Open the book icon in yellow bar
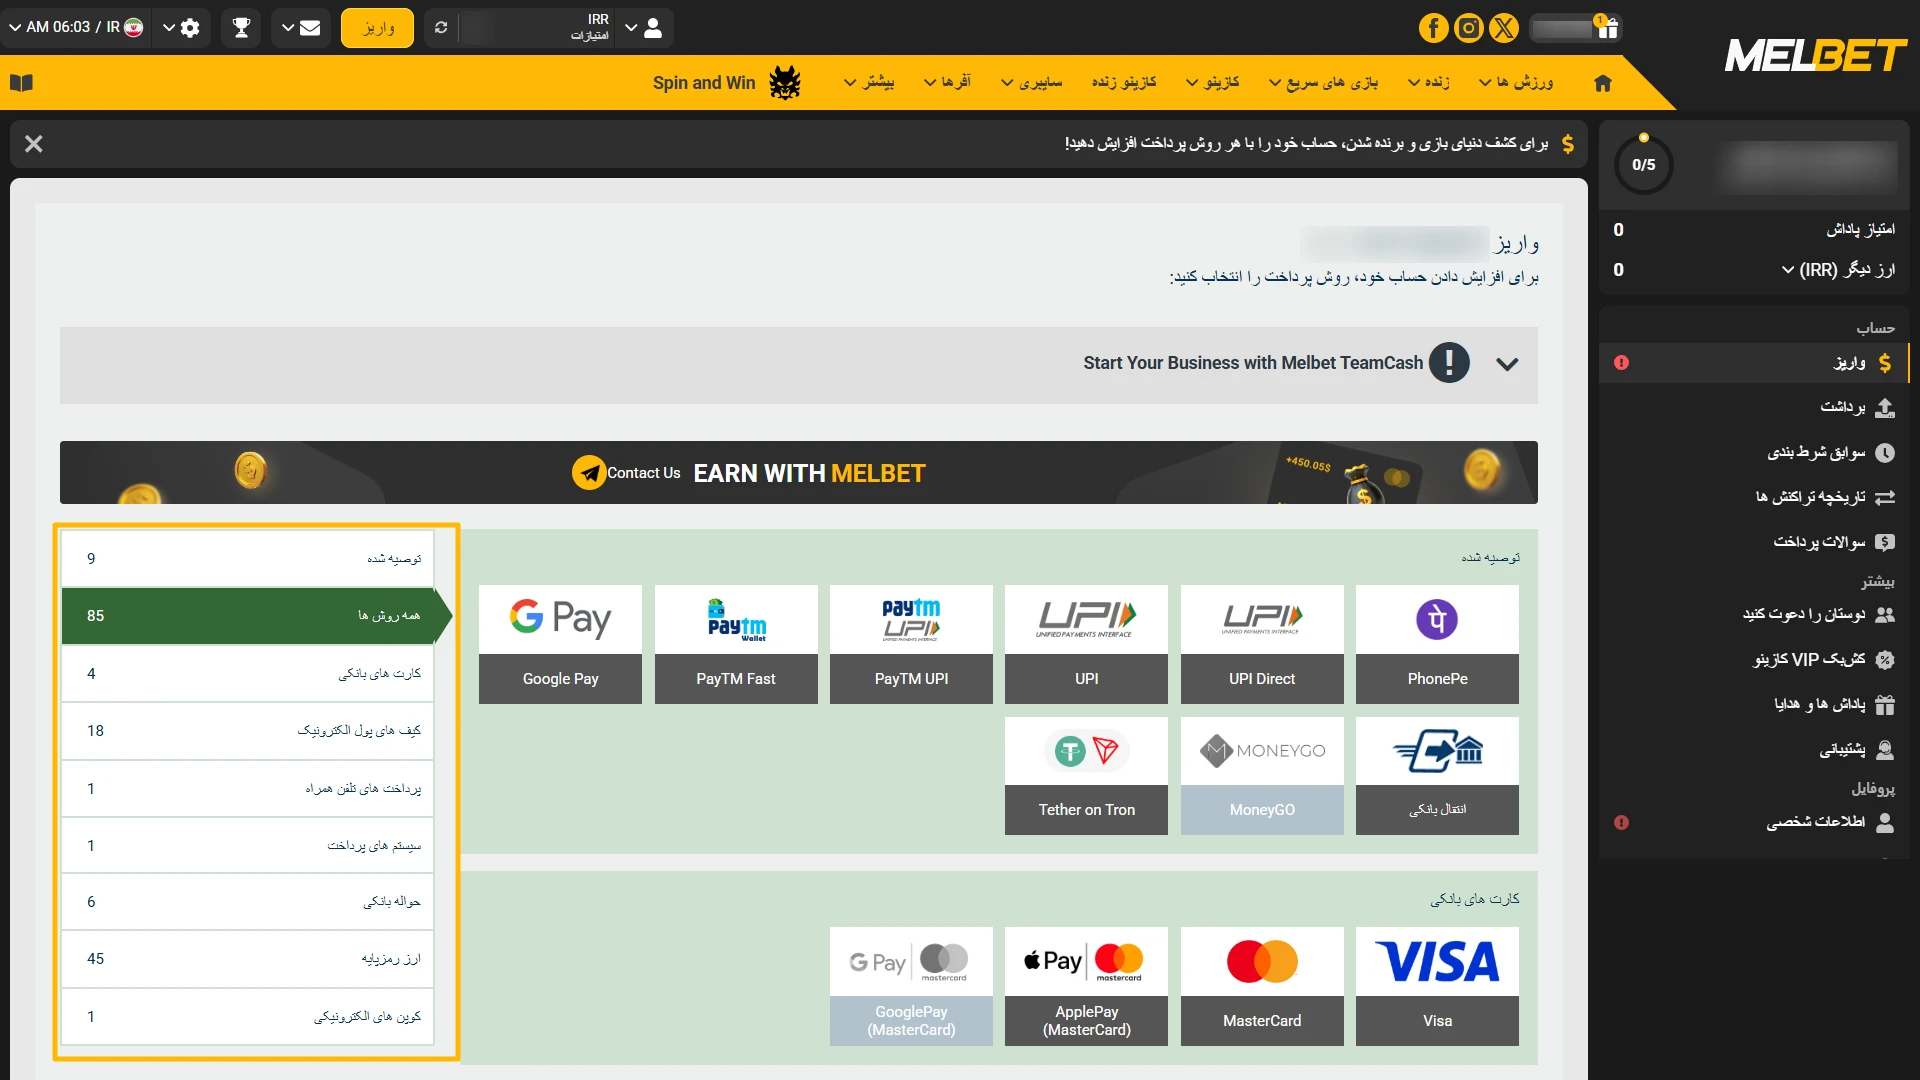Viewport: 1920px width, 1080px height. point(21,83)
